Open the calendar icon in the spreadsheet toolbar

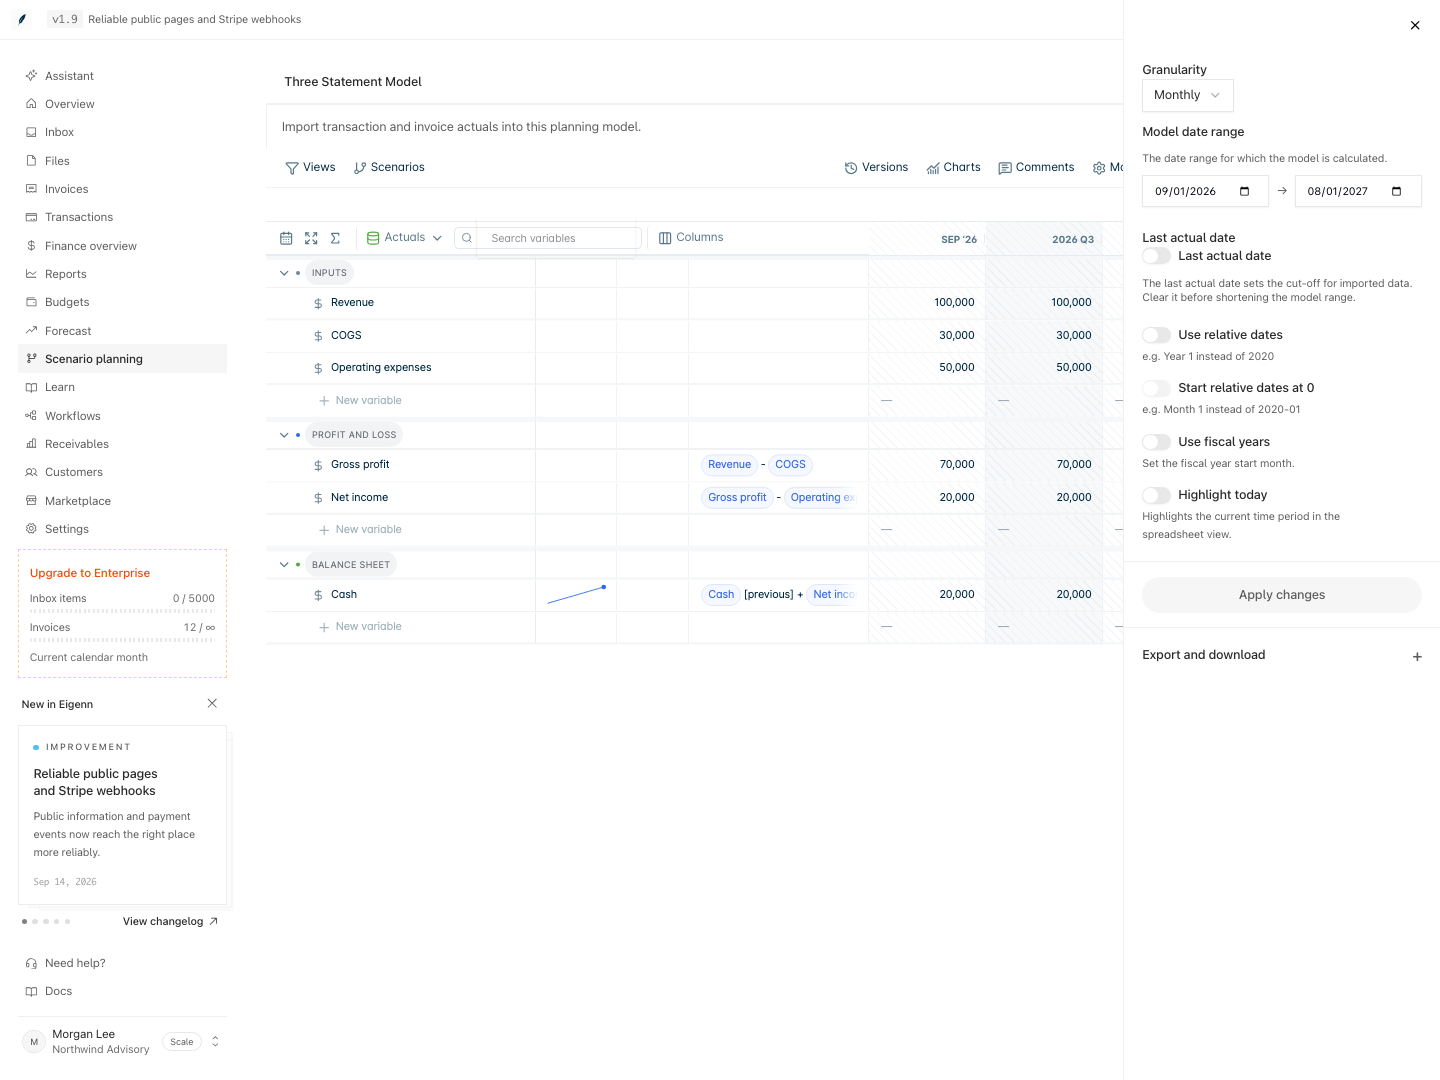coord(286,238)
